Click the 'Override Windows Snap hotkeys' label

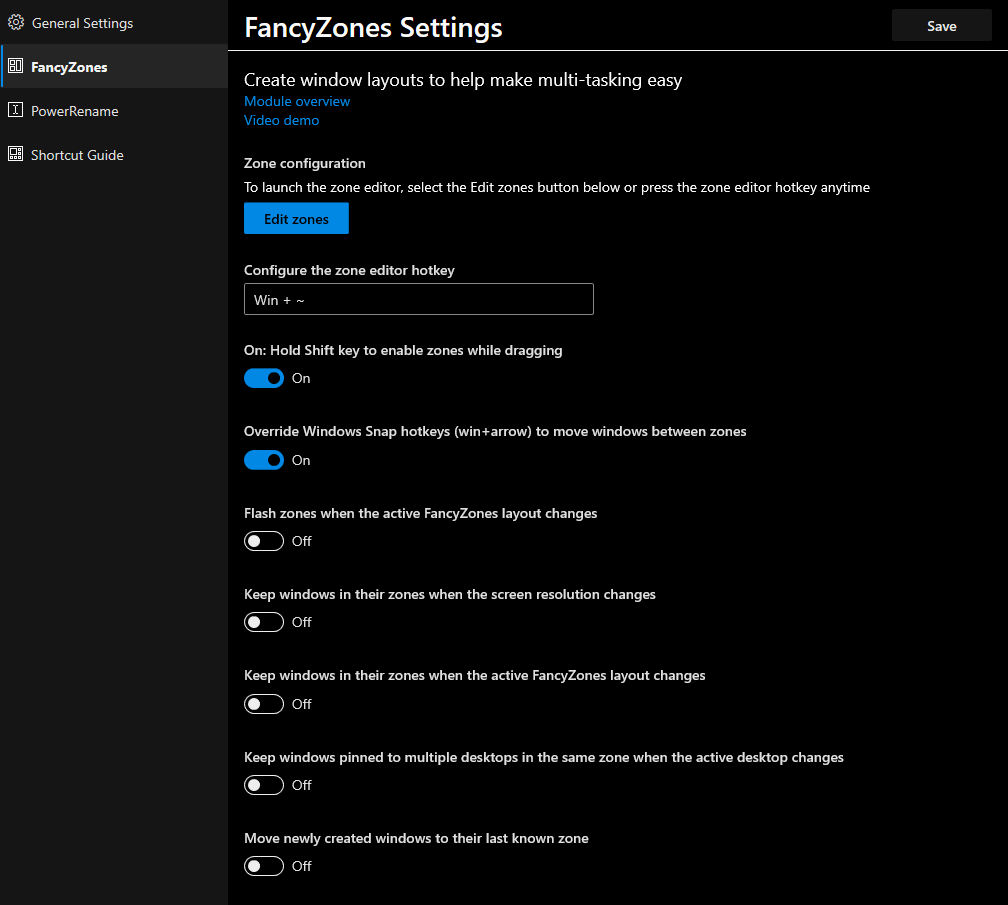tap(495, 431)
